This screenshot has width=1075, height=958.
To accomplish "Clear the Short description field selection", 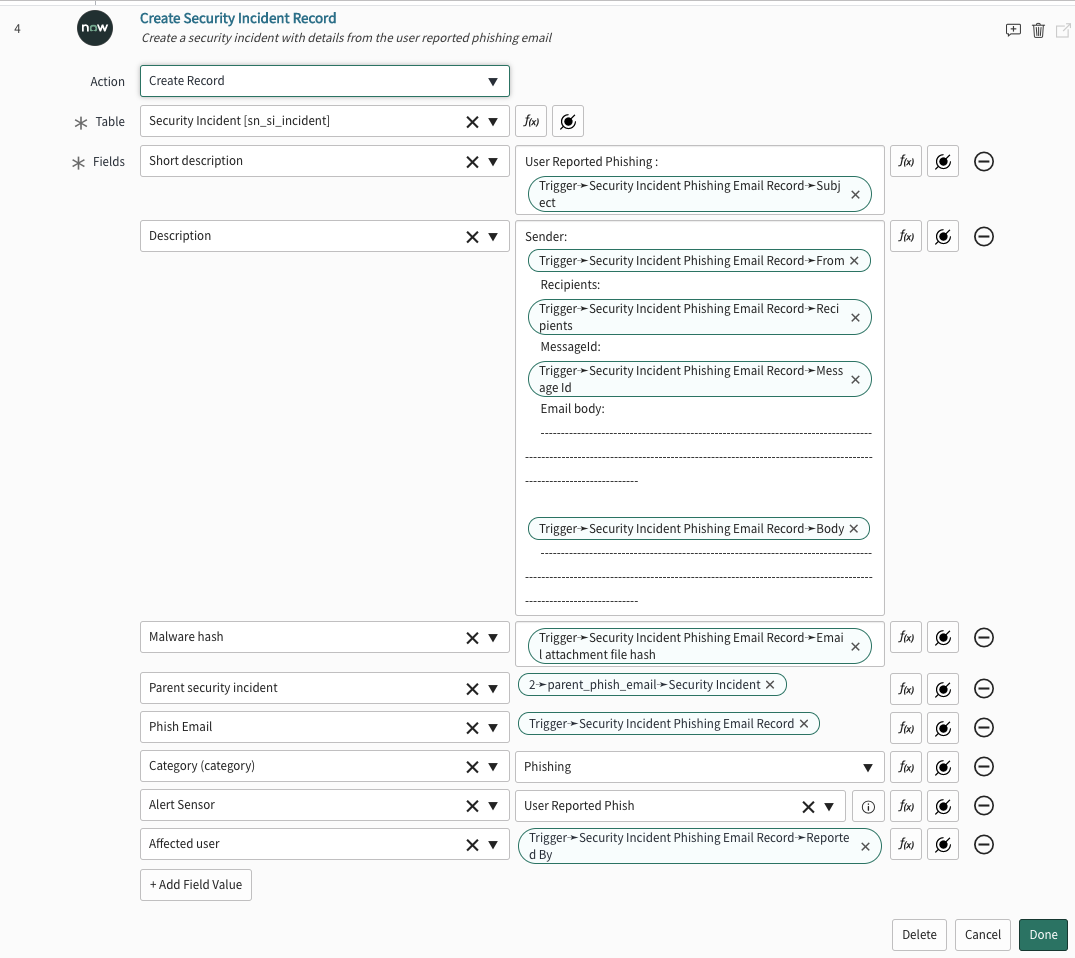I will [472, 162].
